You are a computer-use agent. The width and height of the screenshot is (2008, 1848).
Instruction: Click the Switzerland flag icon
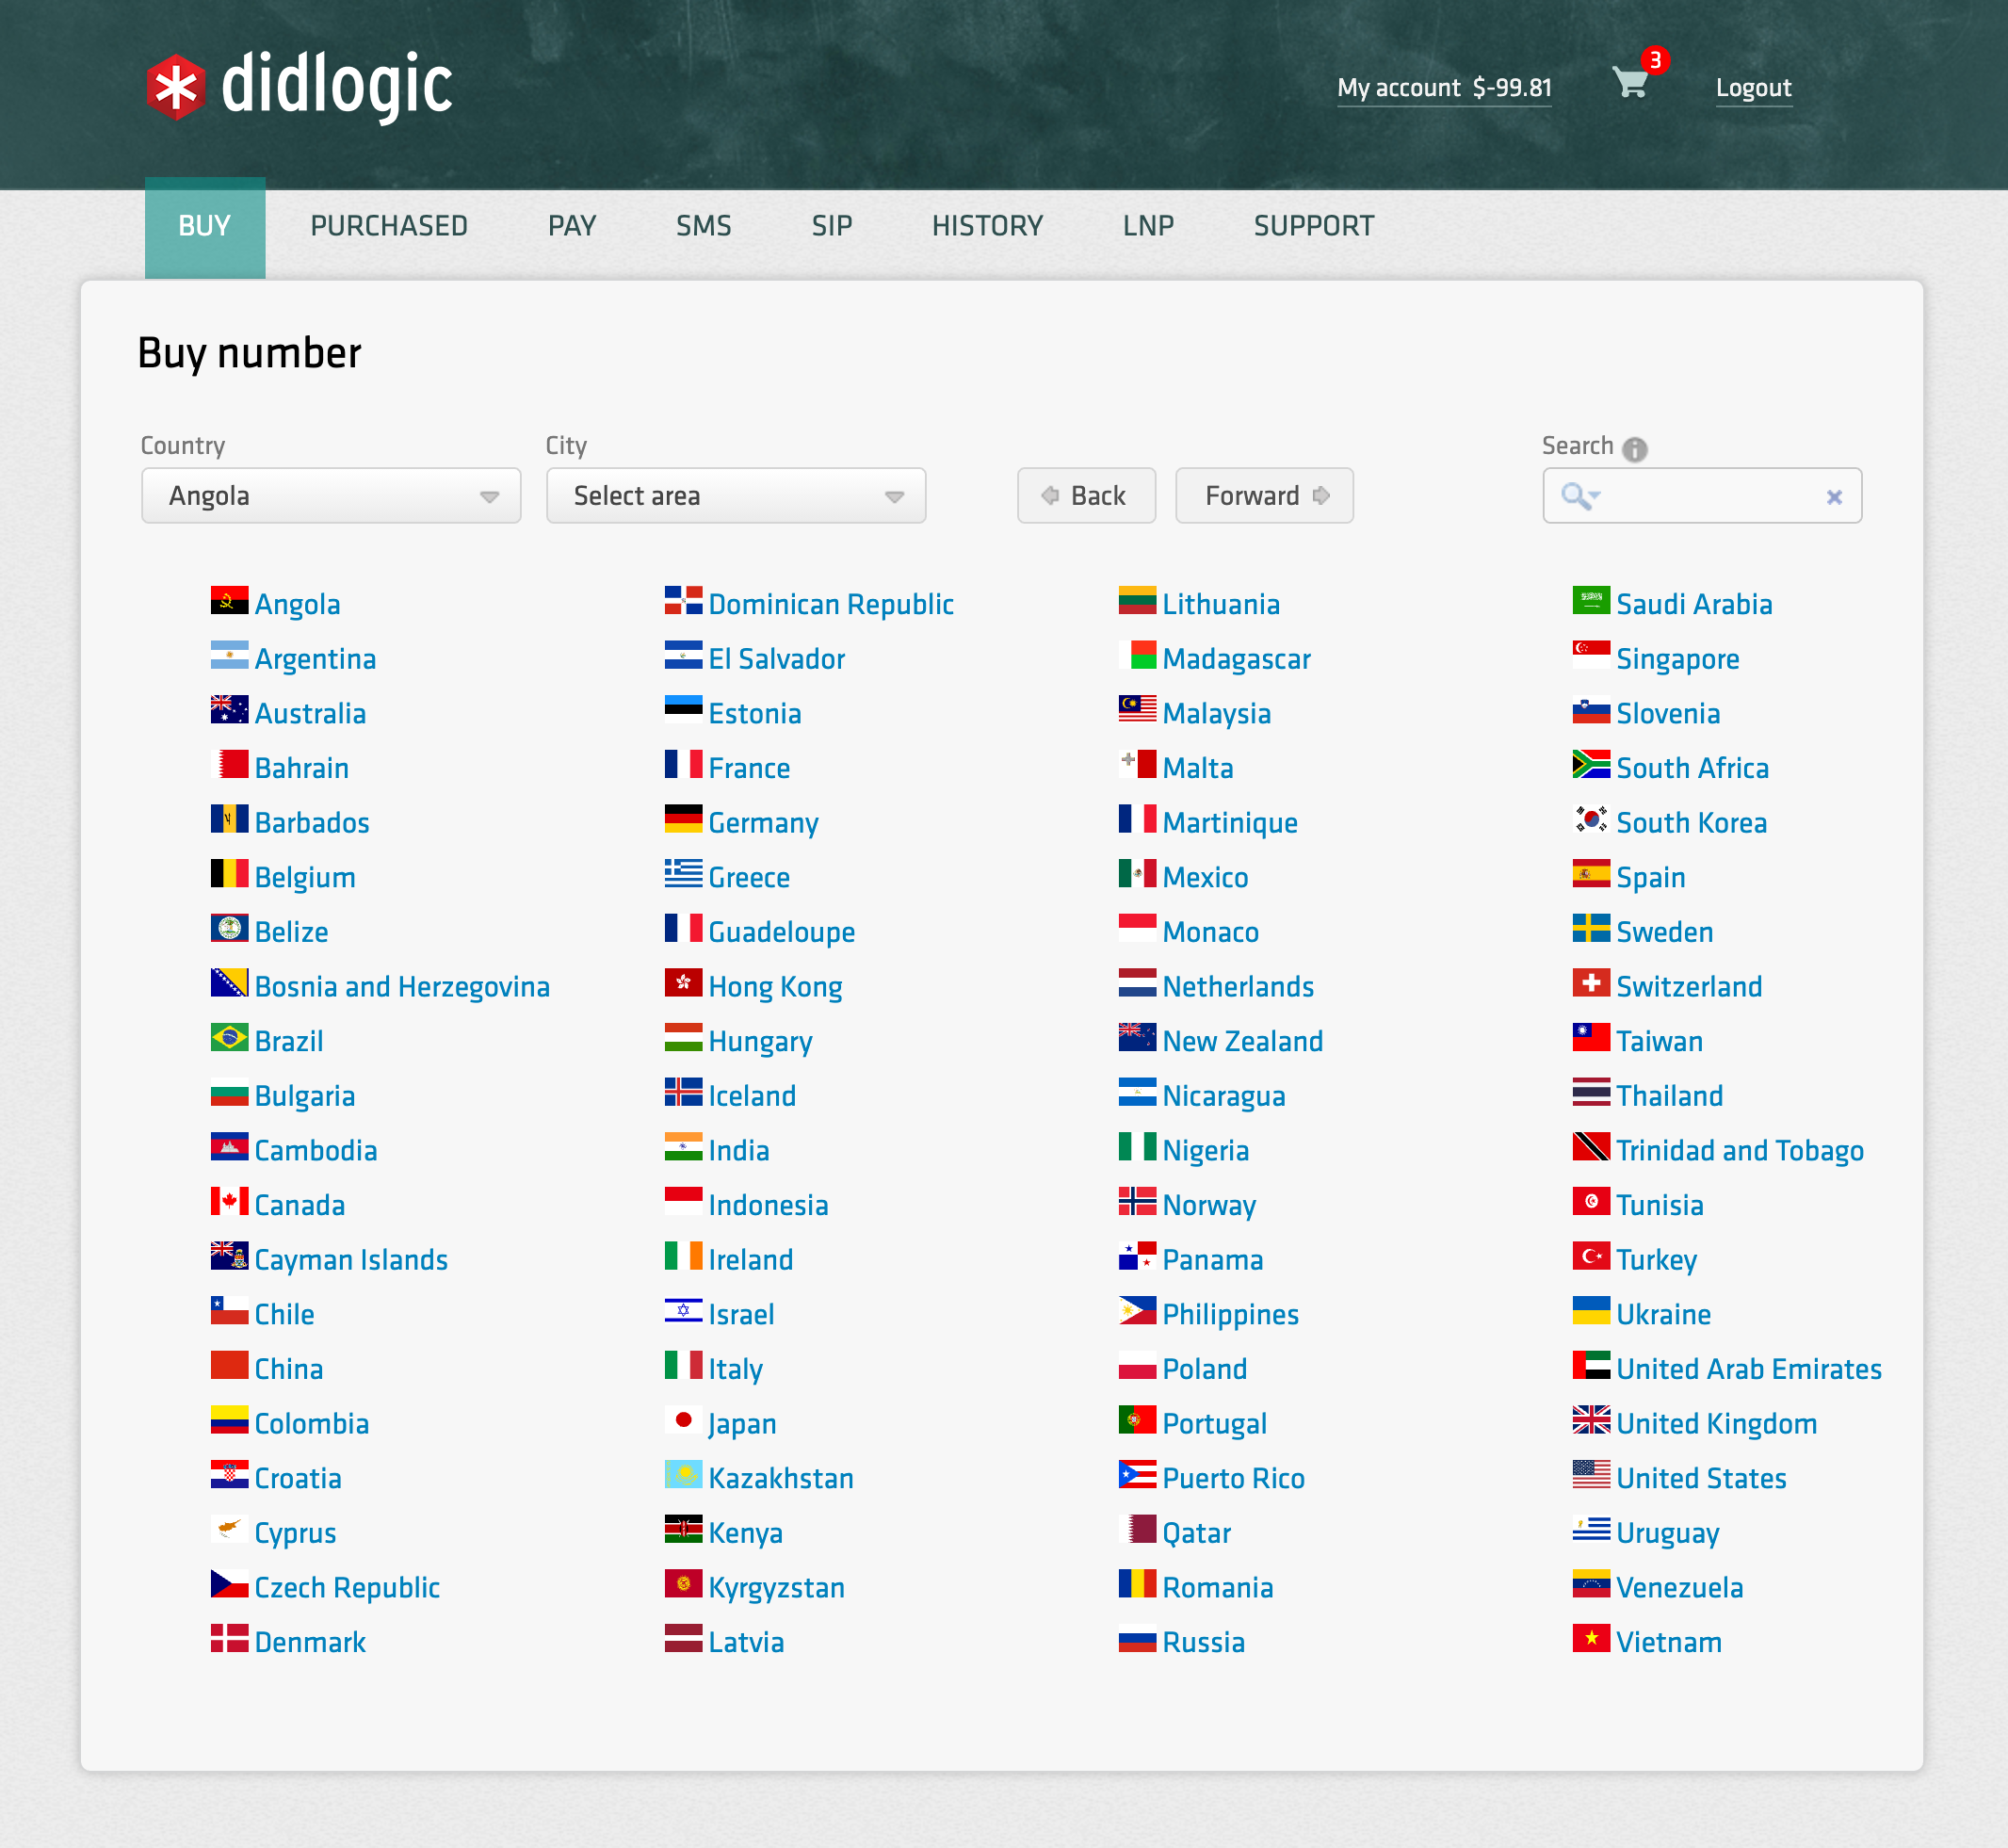coord(1590,983)
